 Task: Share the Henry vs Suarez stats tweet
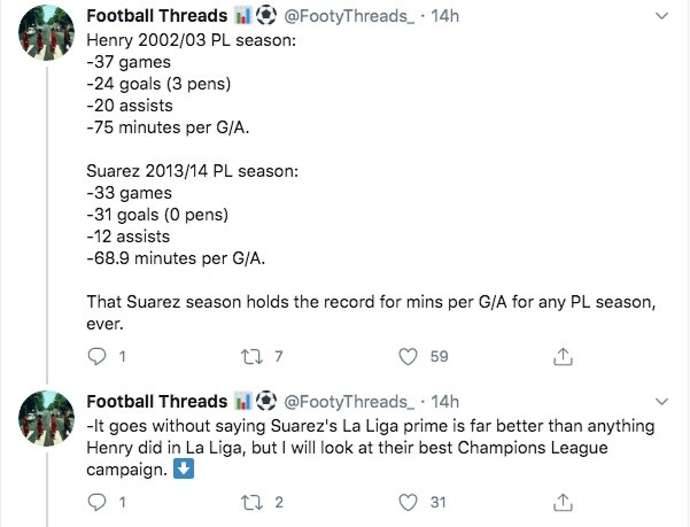click(563, 356)
